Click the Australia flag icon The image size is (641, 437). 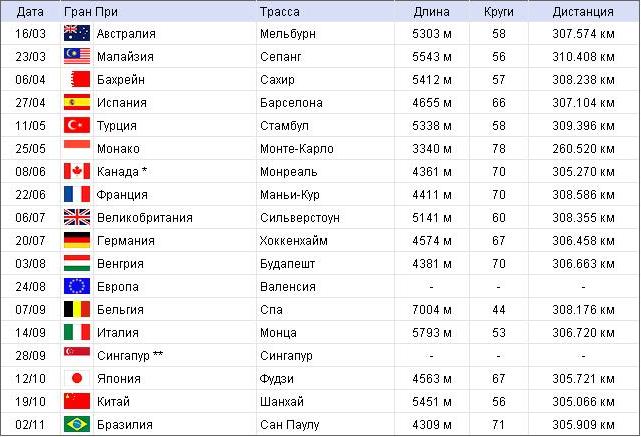tap(77, 33)
